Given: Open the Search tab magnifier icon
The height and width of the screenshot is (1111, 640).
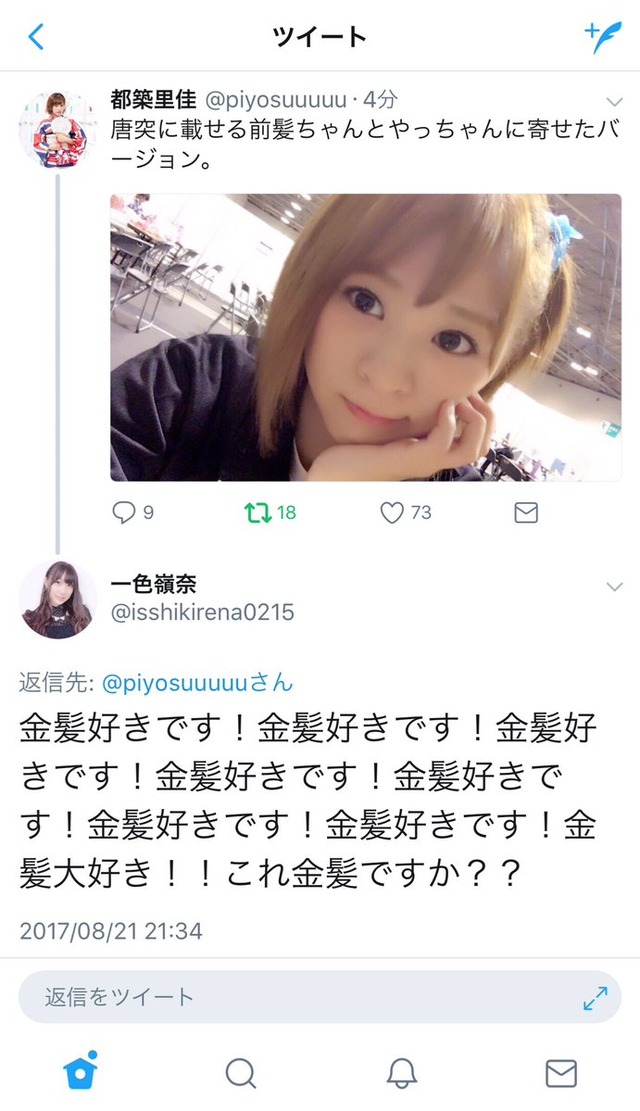Looking at the screenshot, I should tap(240, 1073).
